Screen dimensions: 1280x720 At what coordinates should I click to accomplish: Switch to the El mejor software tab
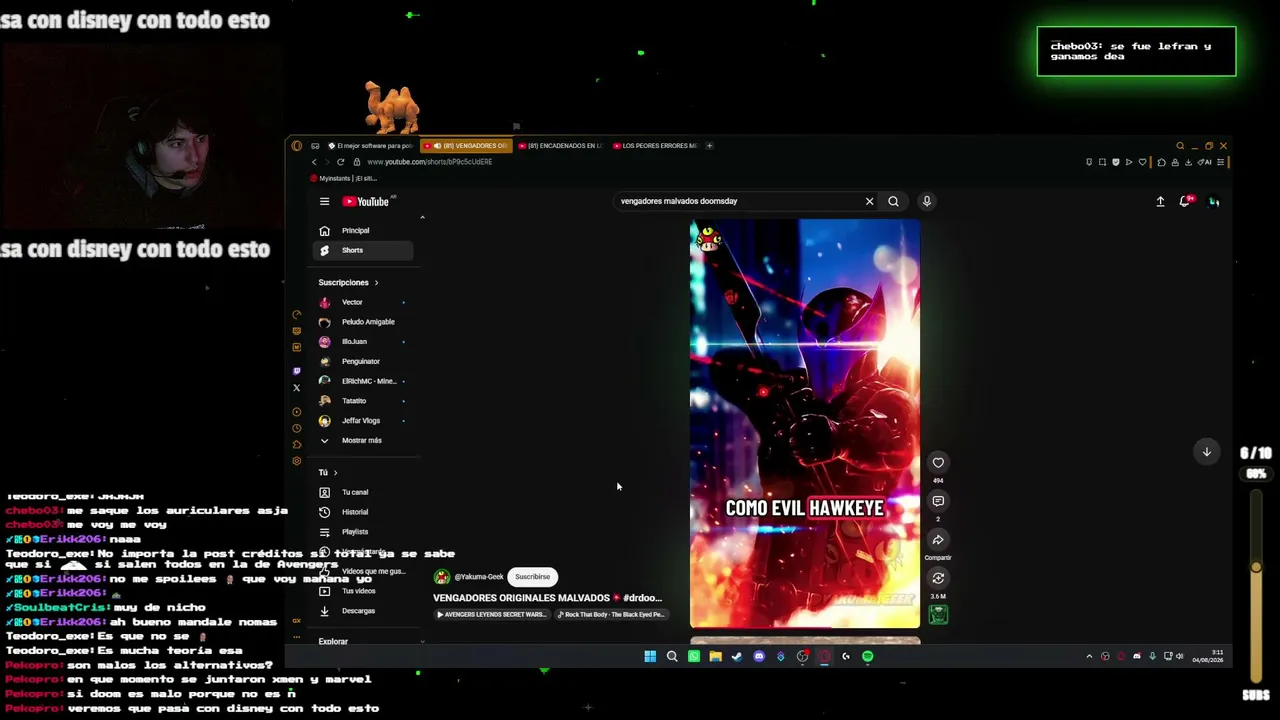coord(370,146)
